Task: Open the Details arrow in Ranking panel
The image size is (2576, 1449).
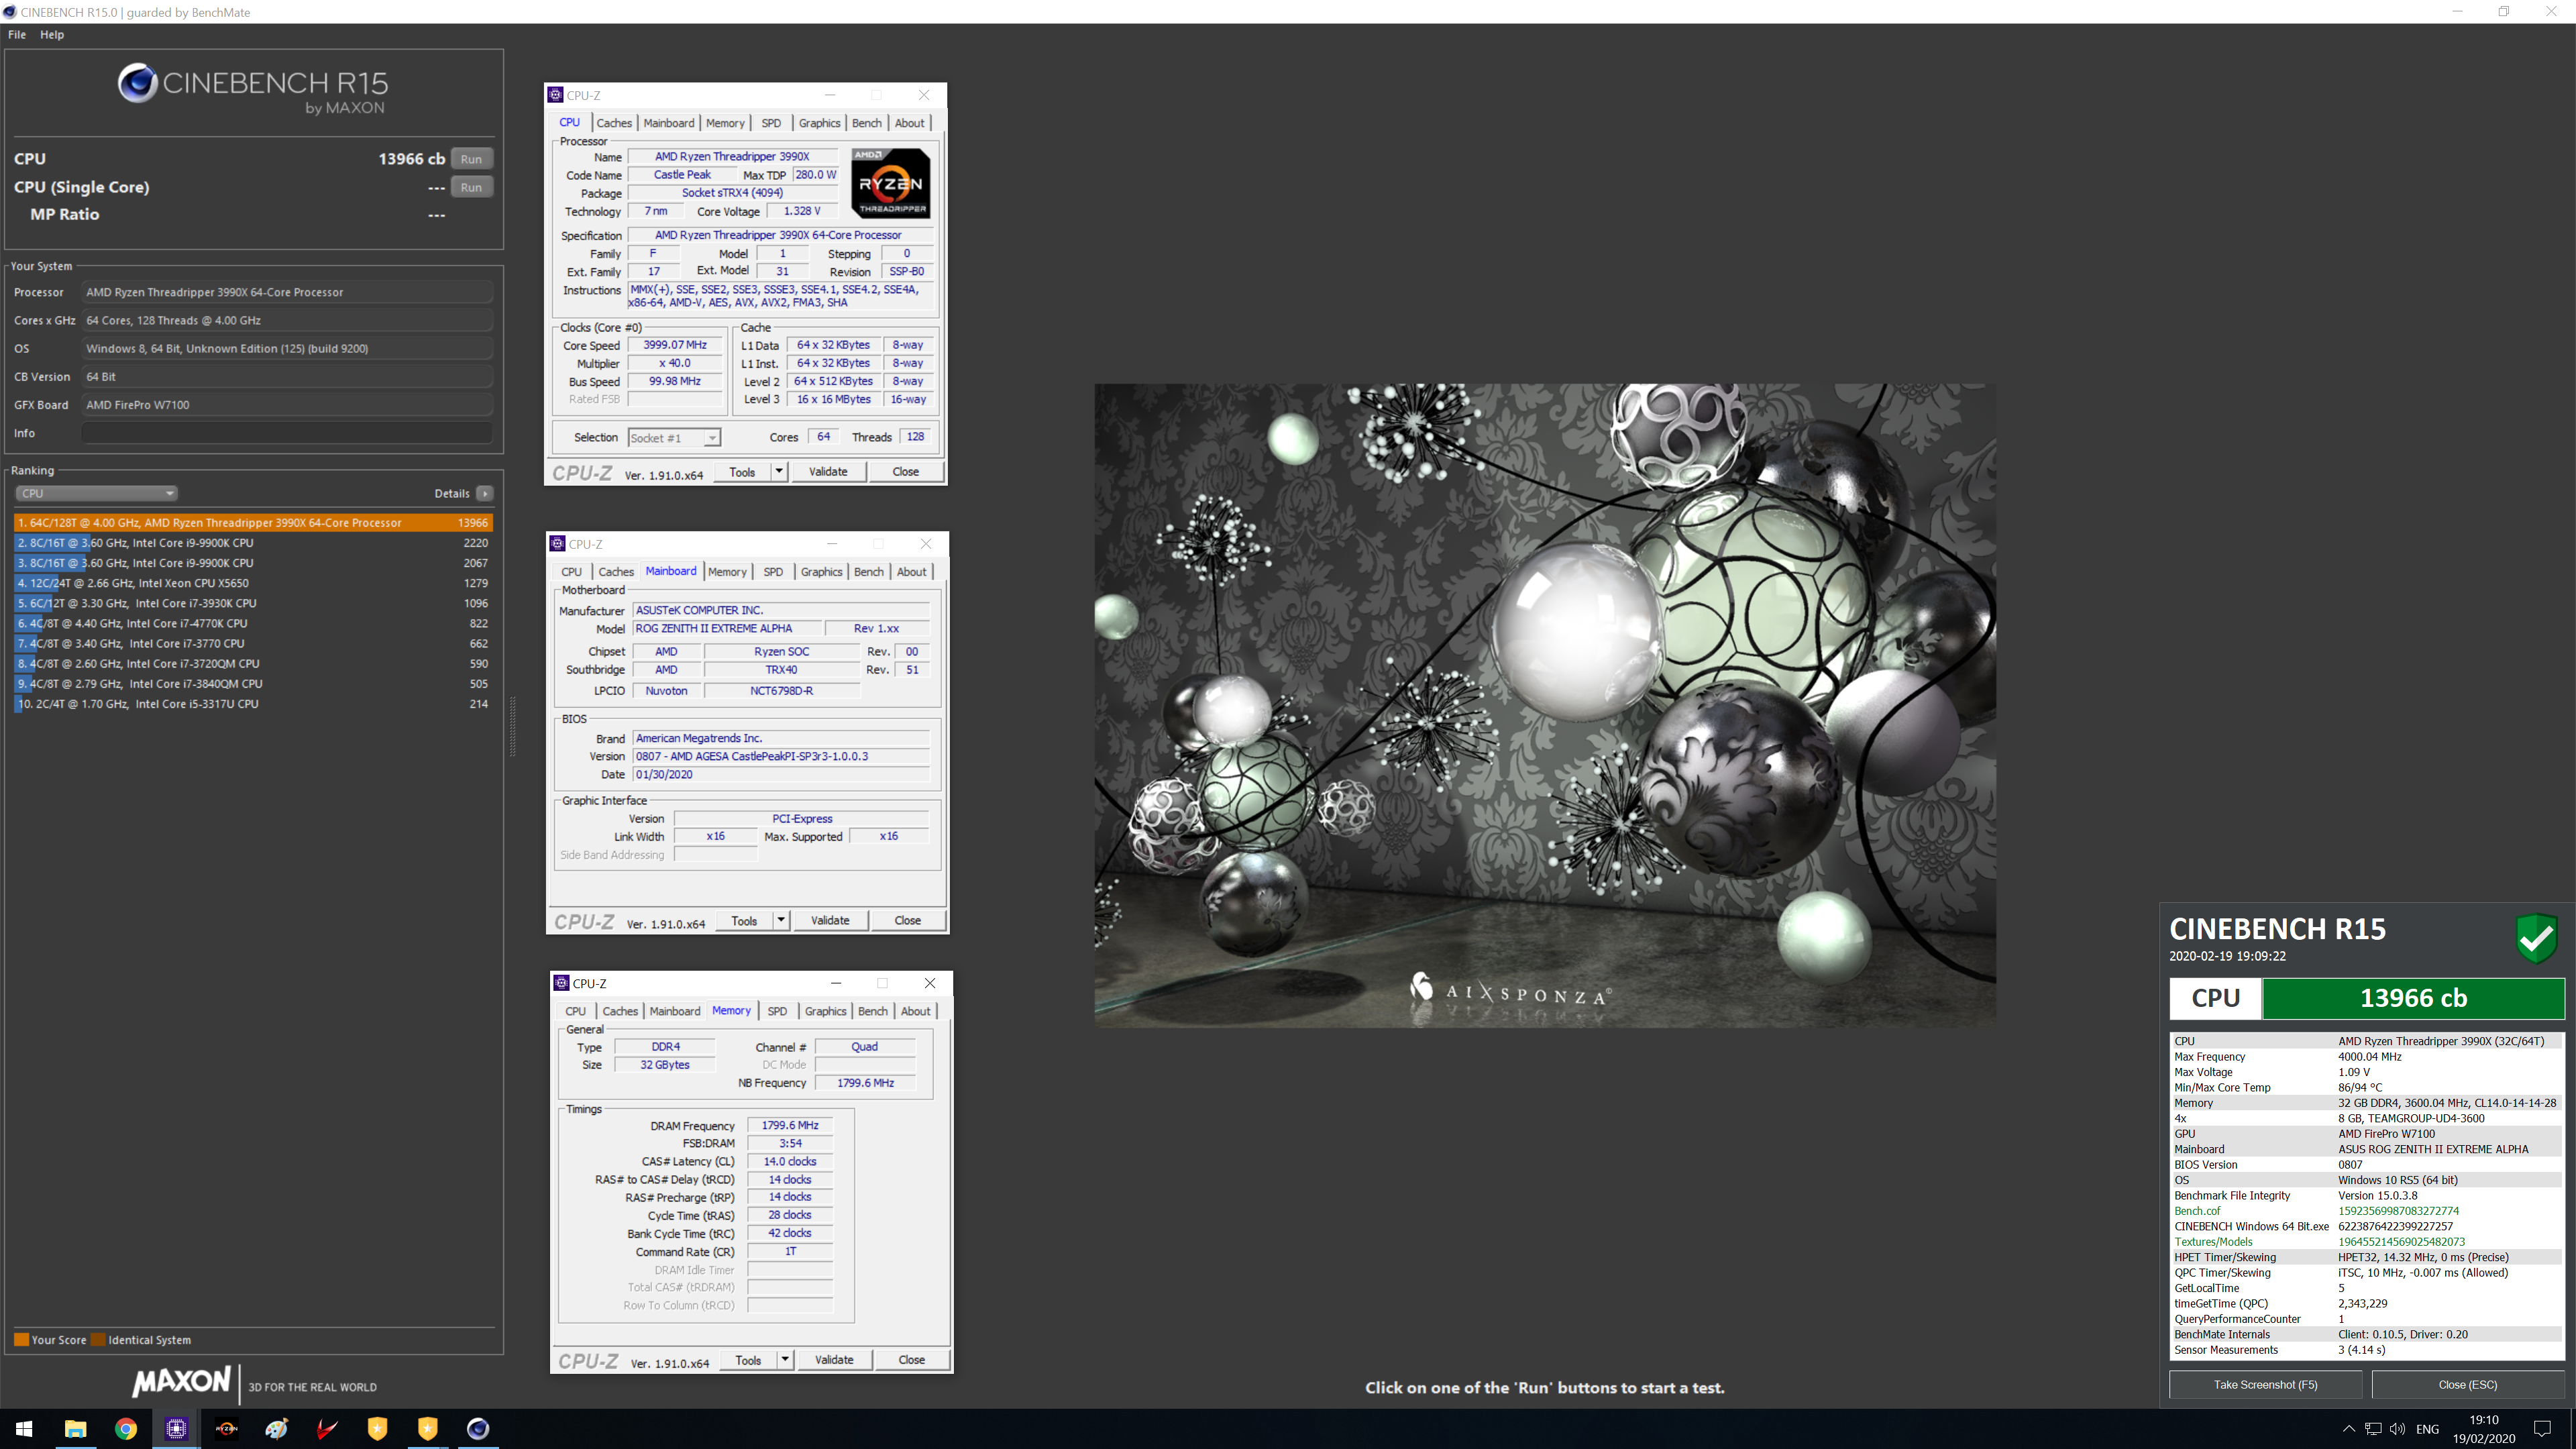Action: [485, 493]
